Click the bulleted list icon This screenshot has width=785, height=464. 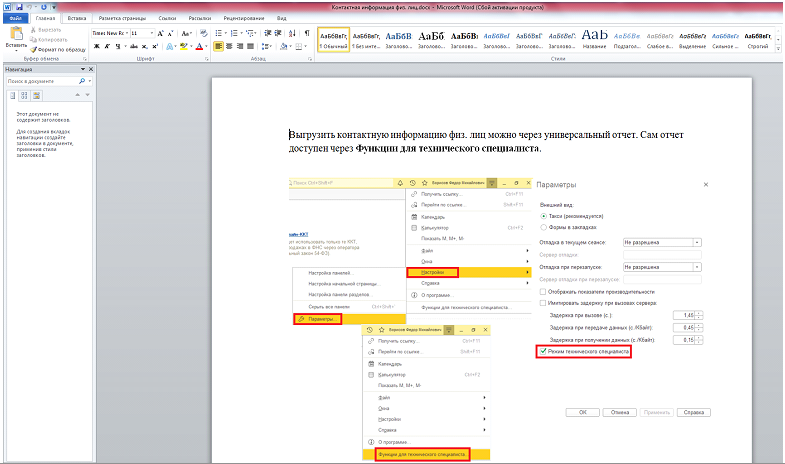click(218, 34)
